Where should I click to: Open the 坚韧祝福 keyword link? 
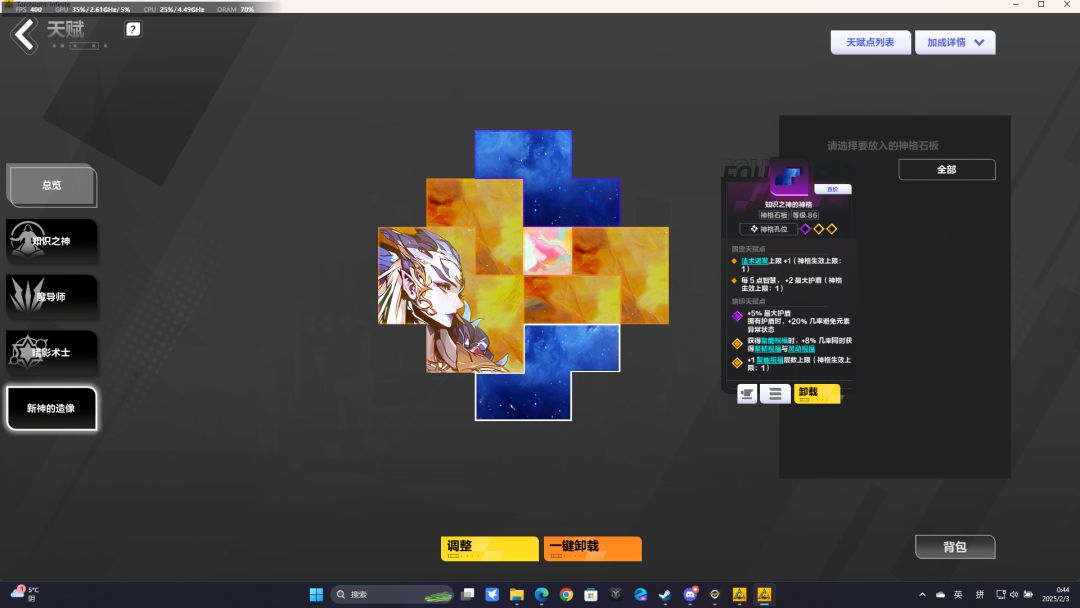coord(767,349)
